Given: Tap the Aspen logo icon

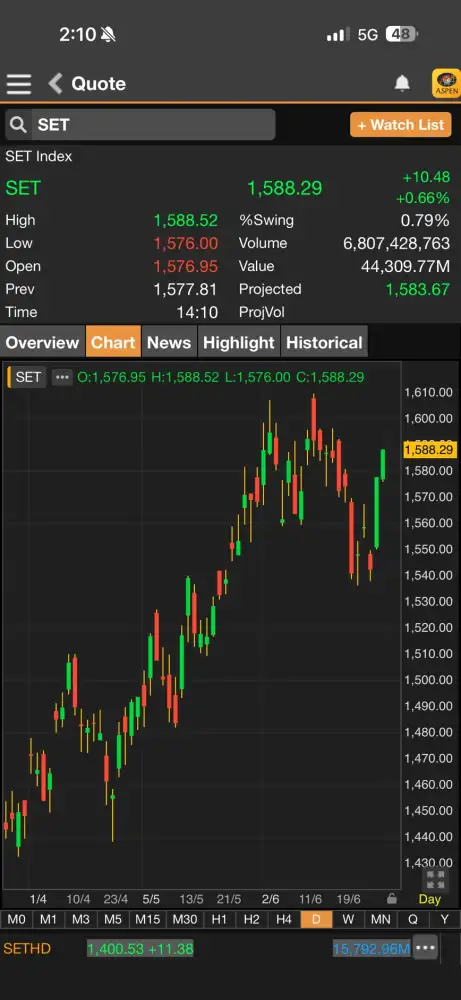Looking at the screenshot, I should (x=446, y=84).
